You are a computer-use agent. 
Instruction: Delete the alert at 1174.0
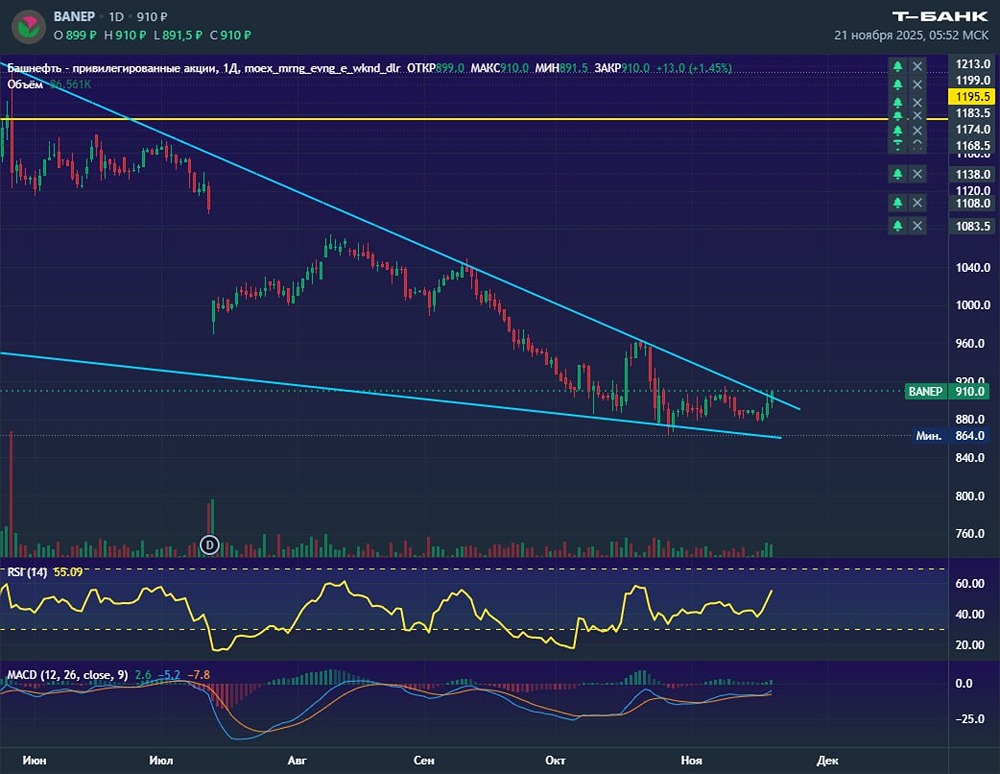pos(917,130)
